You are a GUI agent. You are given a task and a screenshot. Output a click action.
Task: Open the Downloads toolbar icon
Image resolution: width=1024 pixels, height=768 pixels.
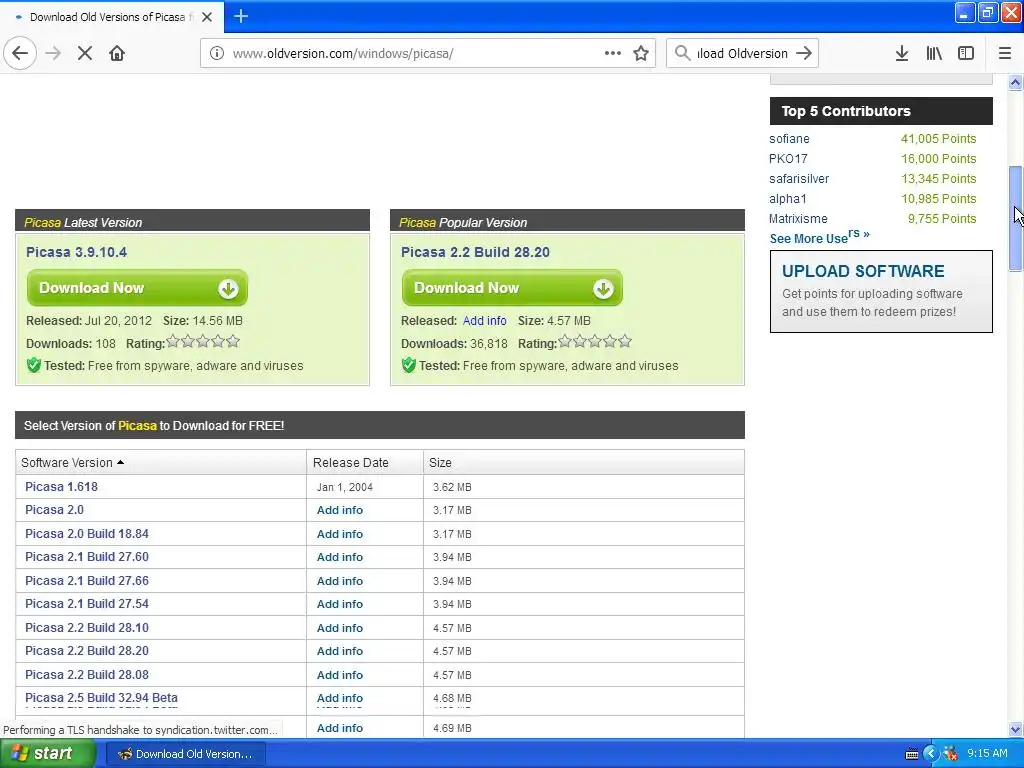coord(902,53)
